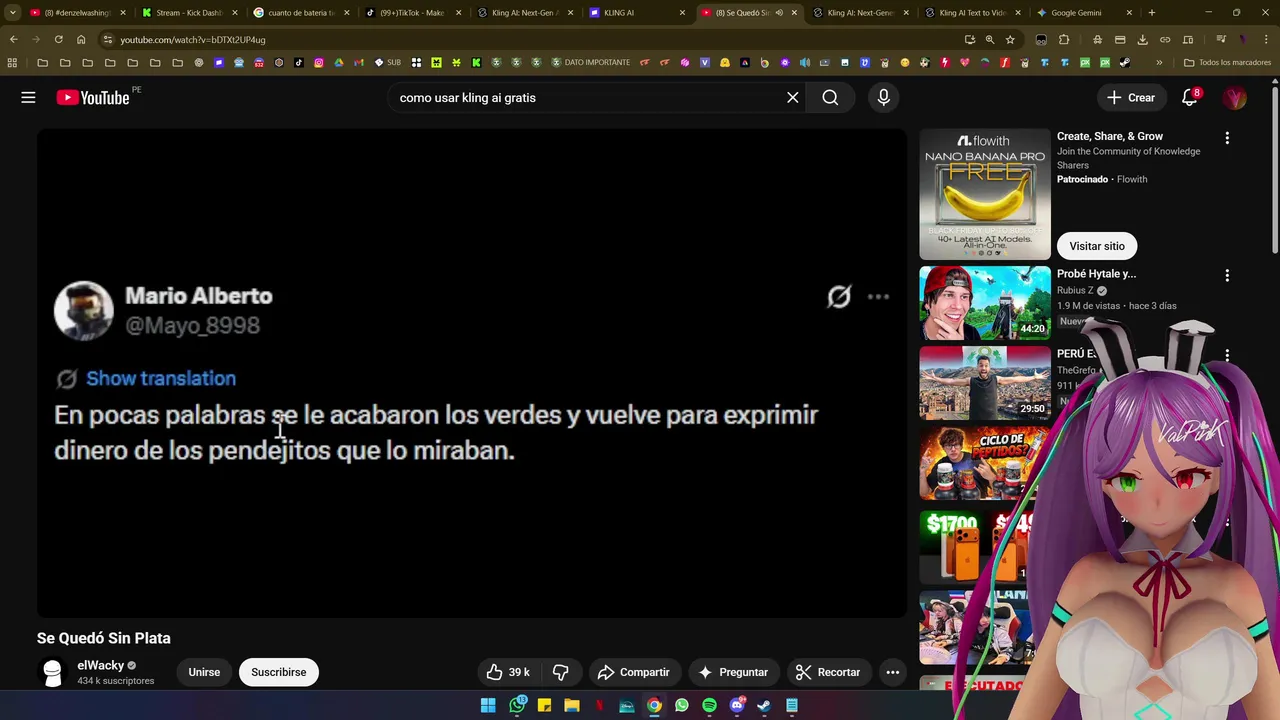Open Steam from the taskbar
Viewport: 1280px width, 720px height.
tap(764, 705)
